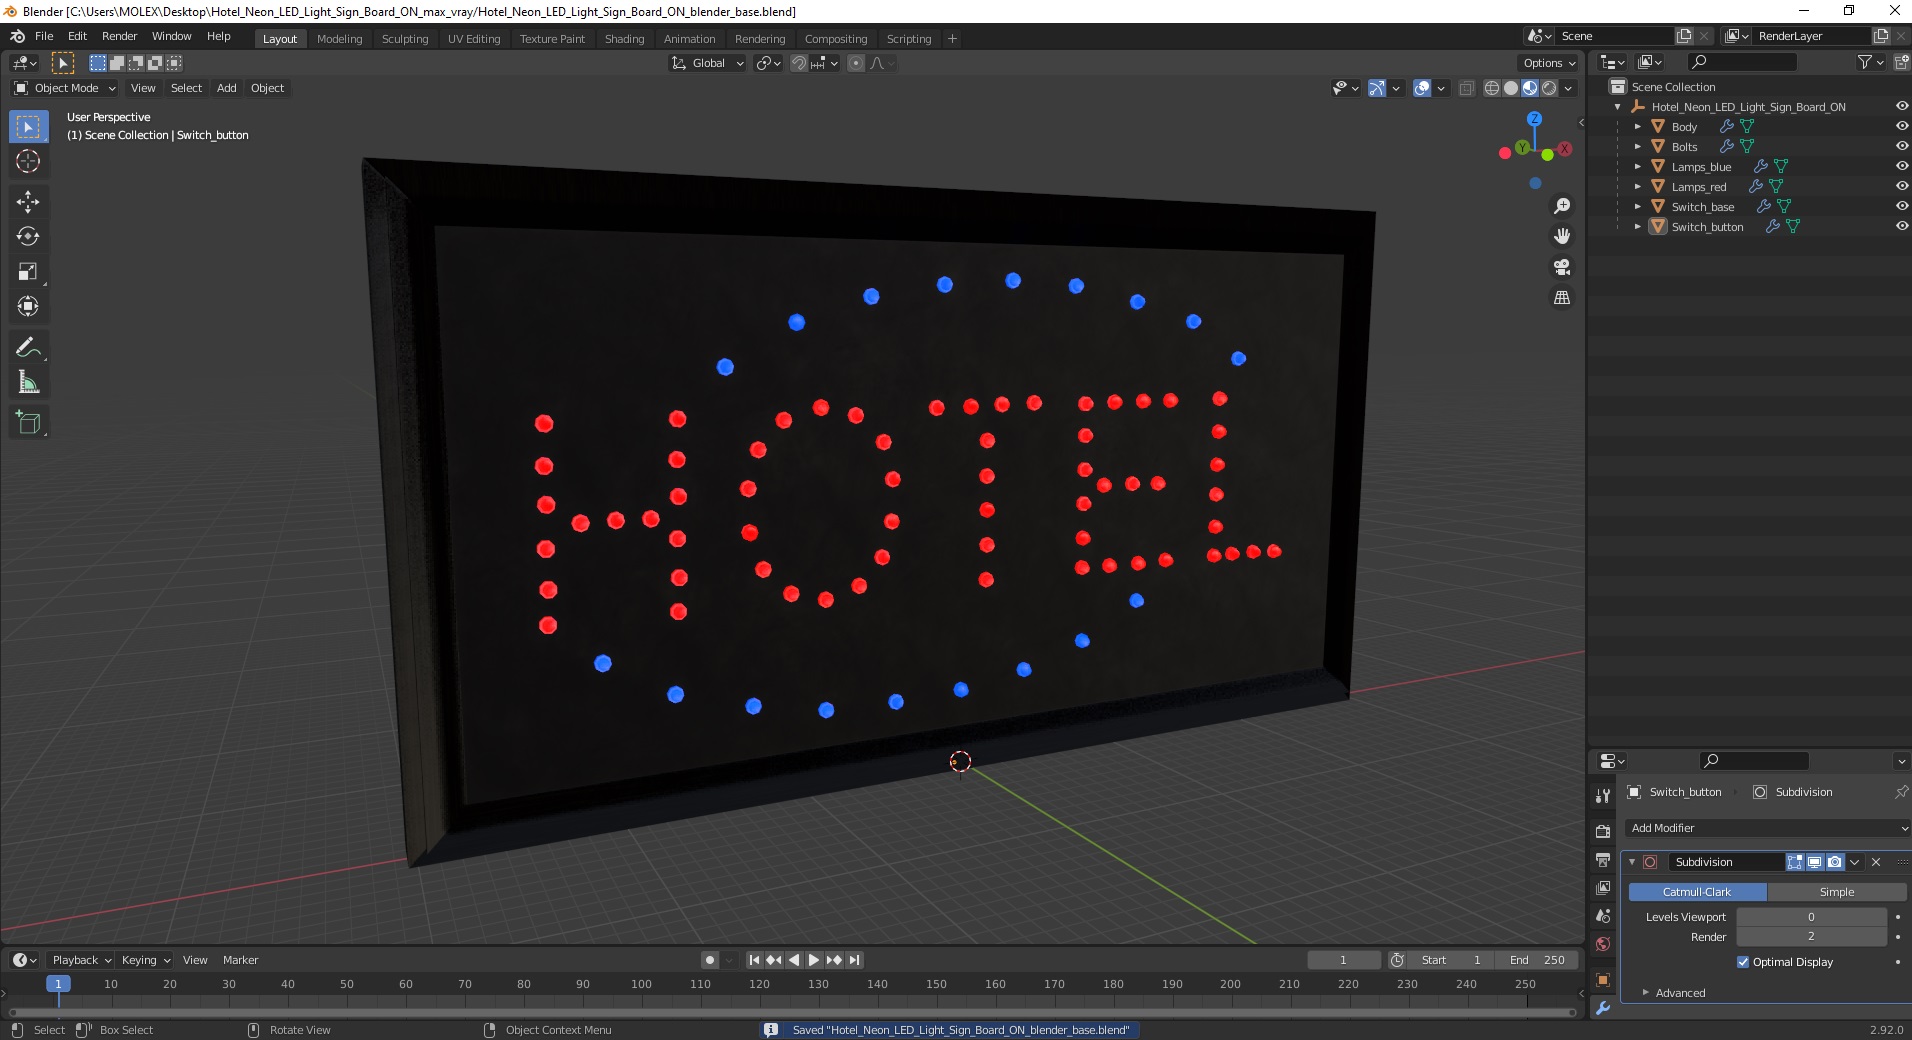Click the Render levels value field
Image resolution: width=1912 pixels, height=1040 pixels.
1811,937
